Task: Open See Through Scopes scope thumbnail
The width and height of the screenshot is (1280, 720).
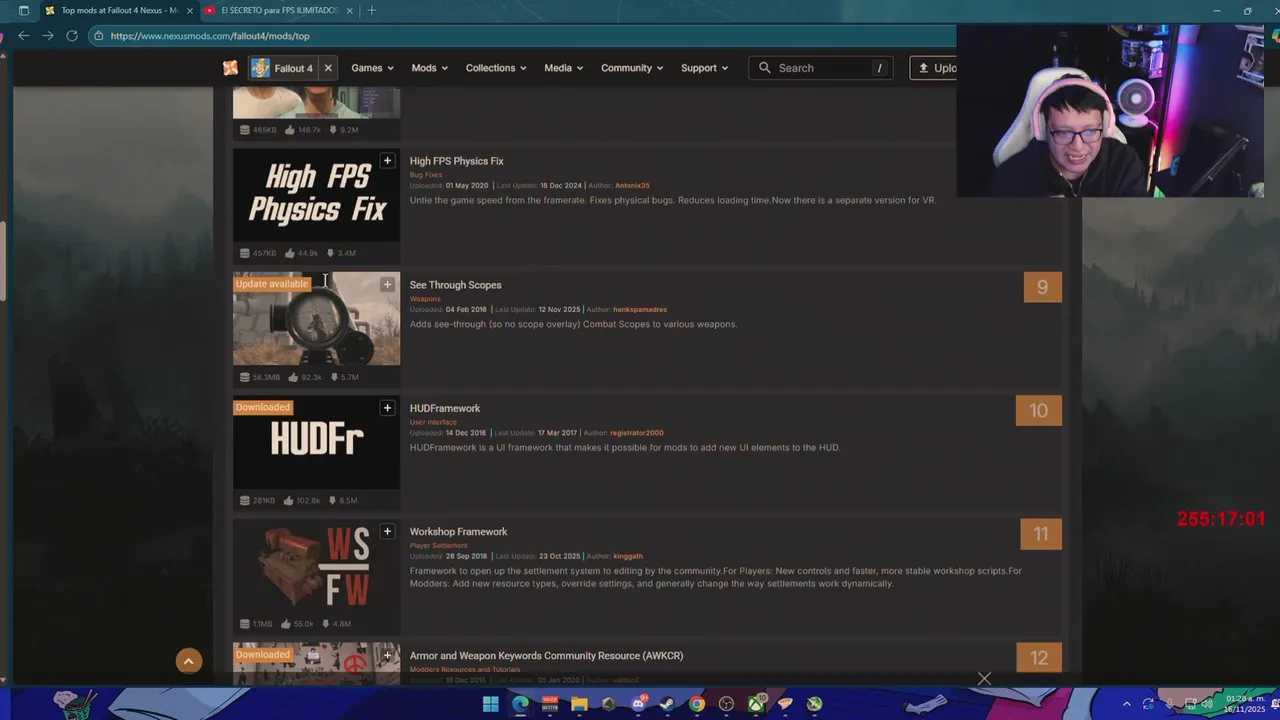Action: tap(316, 319)
